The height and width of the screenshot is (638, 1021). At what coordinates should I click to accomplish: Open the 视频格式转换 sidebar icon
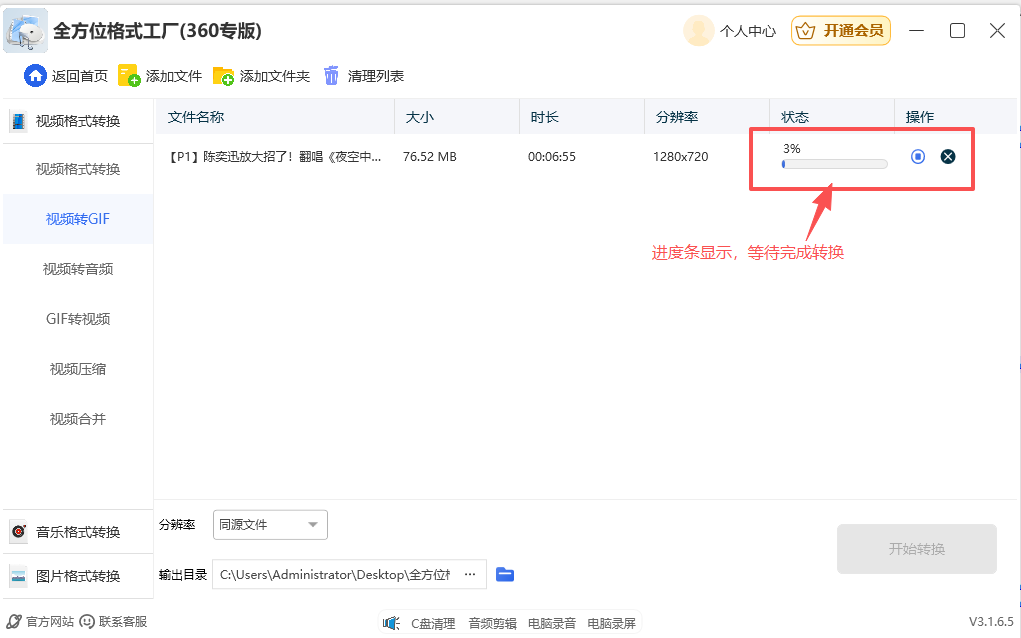pyautogui.click(x=20, y=120)
